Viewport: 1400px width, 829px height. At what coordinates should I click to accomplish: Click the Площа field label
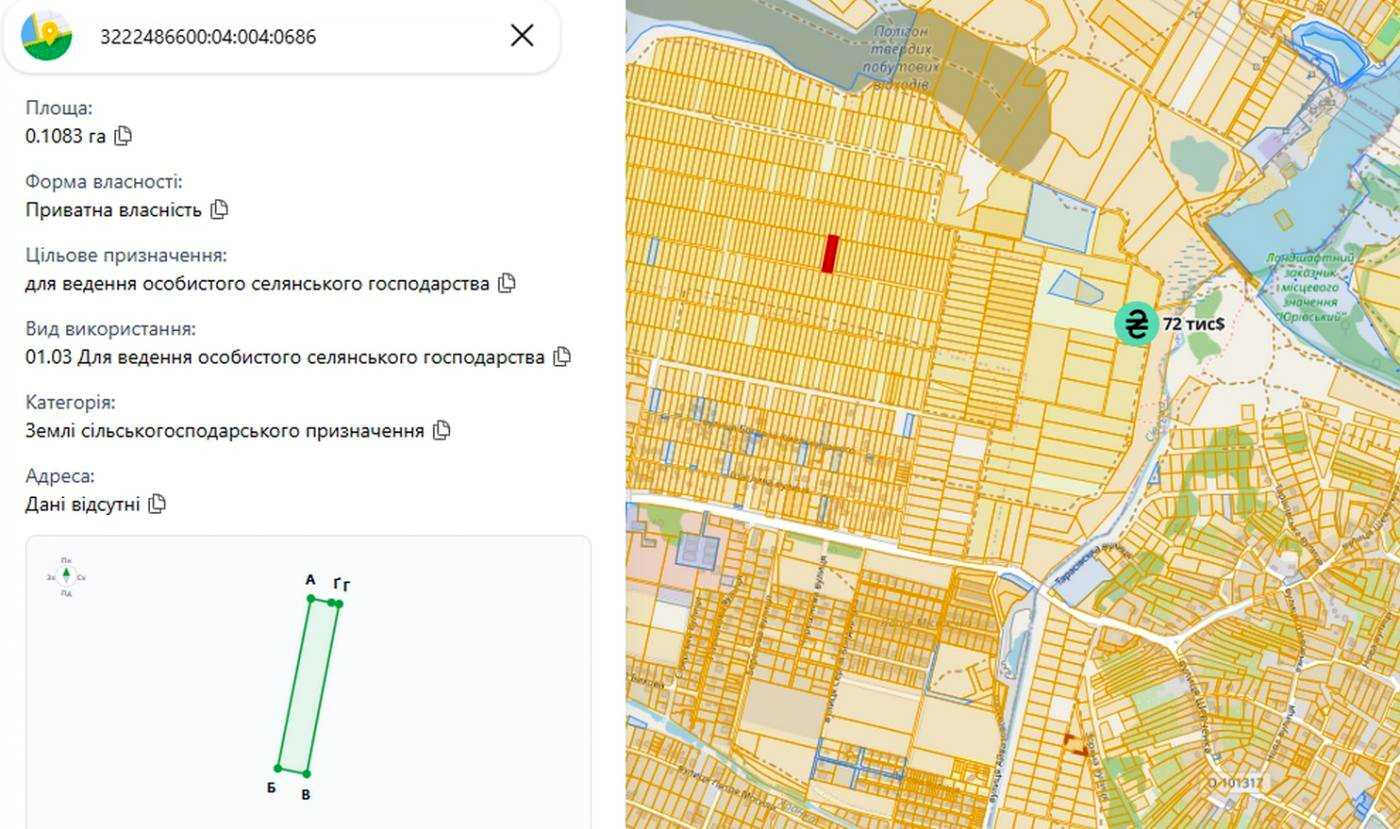click(59, 108)
